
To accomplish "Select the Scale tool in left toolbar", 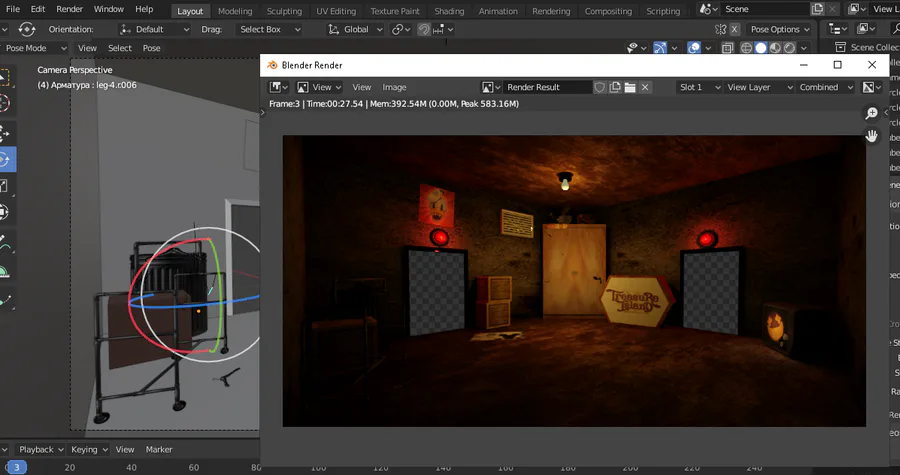I will point(5,186).
